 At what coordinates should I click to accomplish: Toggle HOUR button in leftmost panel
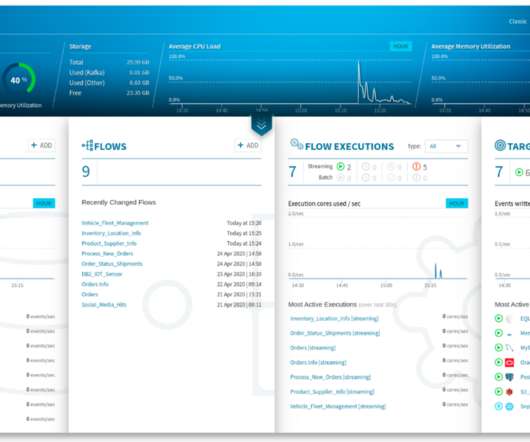point(44,203)
